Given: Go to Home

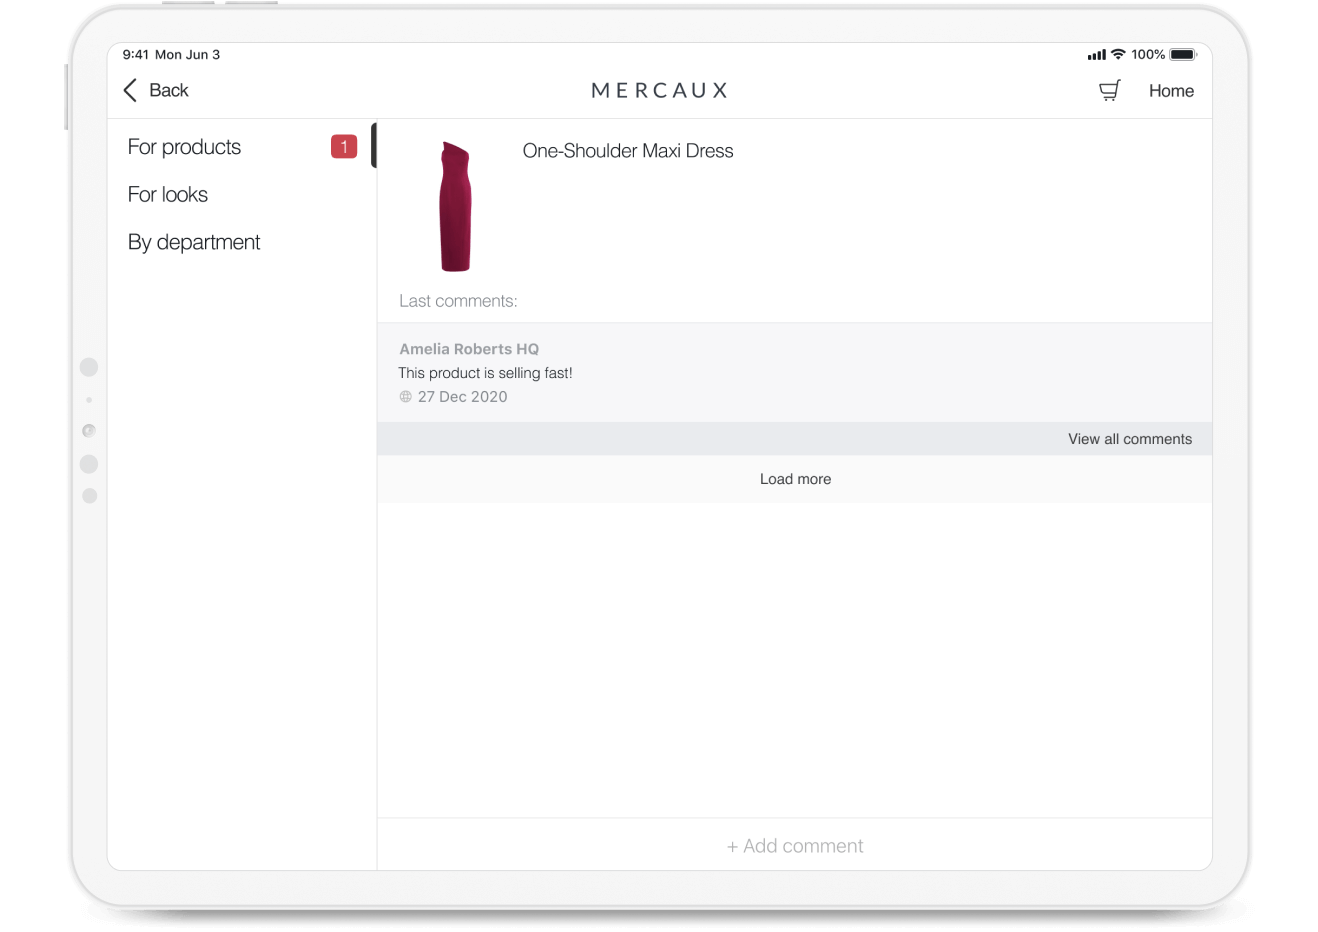Looking at the screenshot, I should coord(1171,91).
